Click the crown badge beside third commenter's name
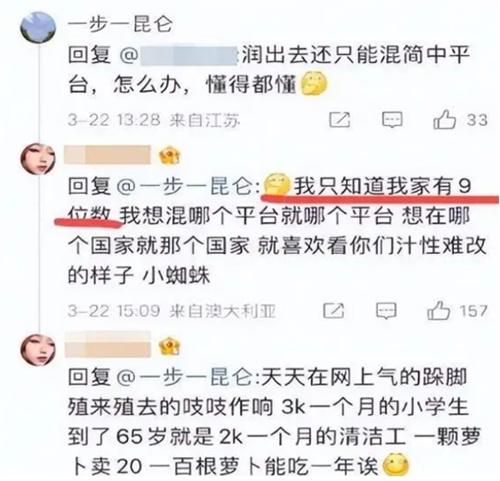This screenshot has height=481, width=500. tap(169, 346)
